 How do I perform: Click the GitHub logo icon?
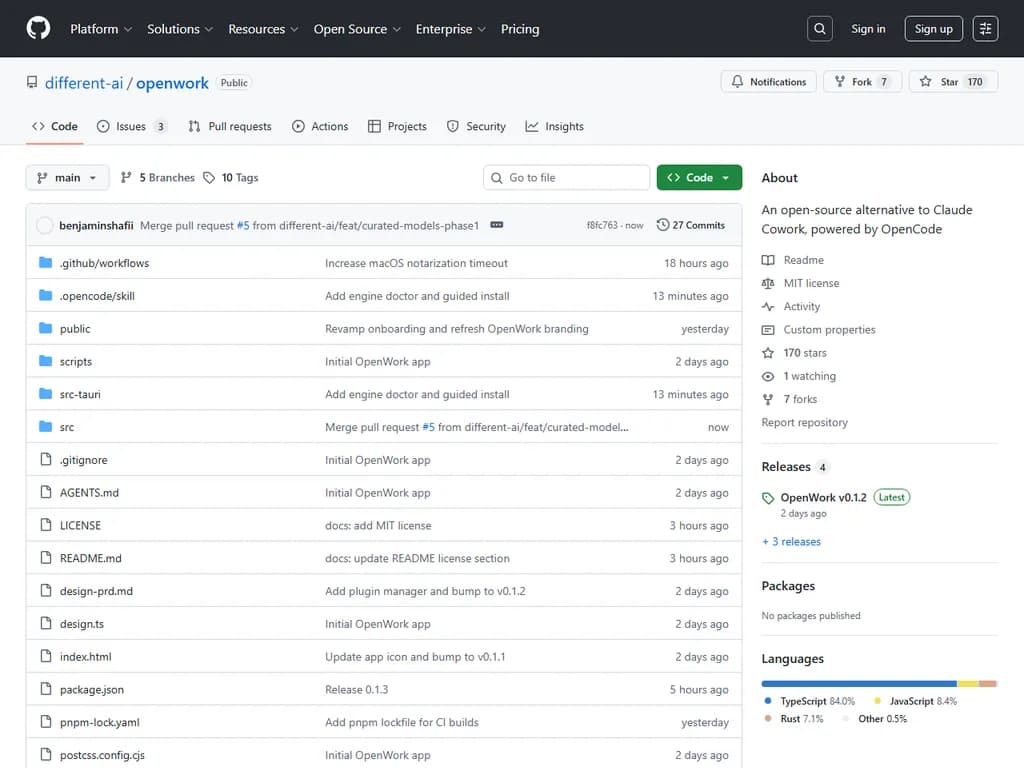(38, 29)
